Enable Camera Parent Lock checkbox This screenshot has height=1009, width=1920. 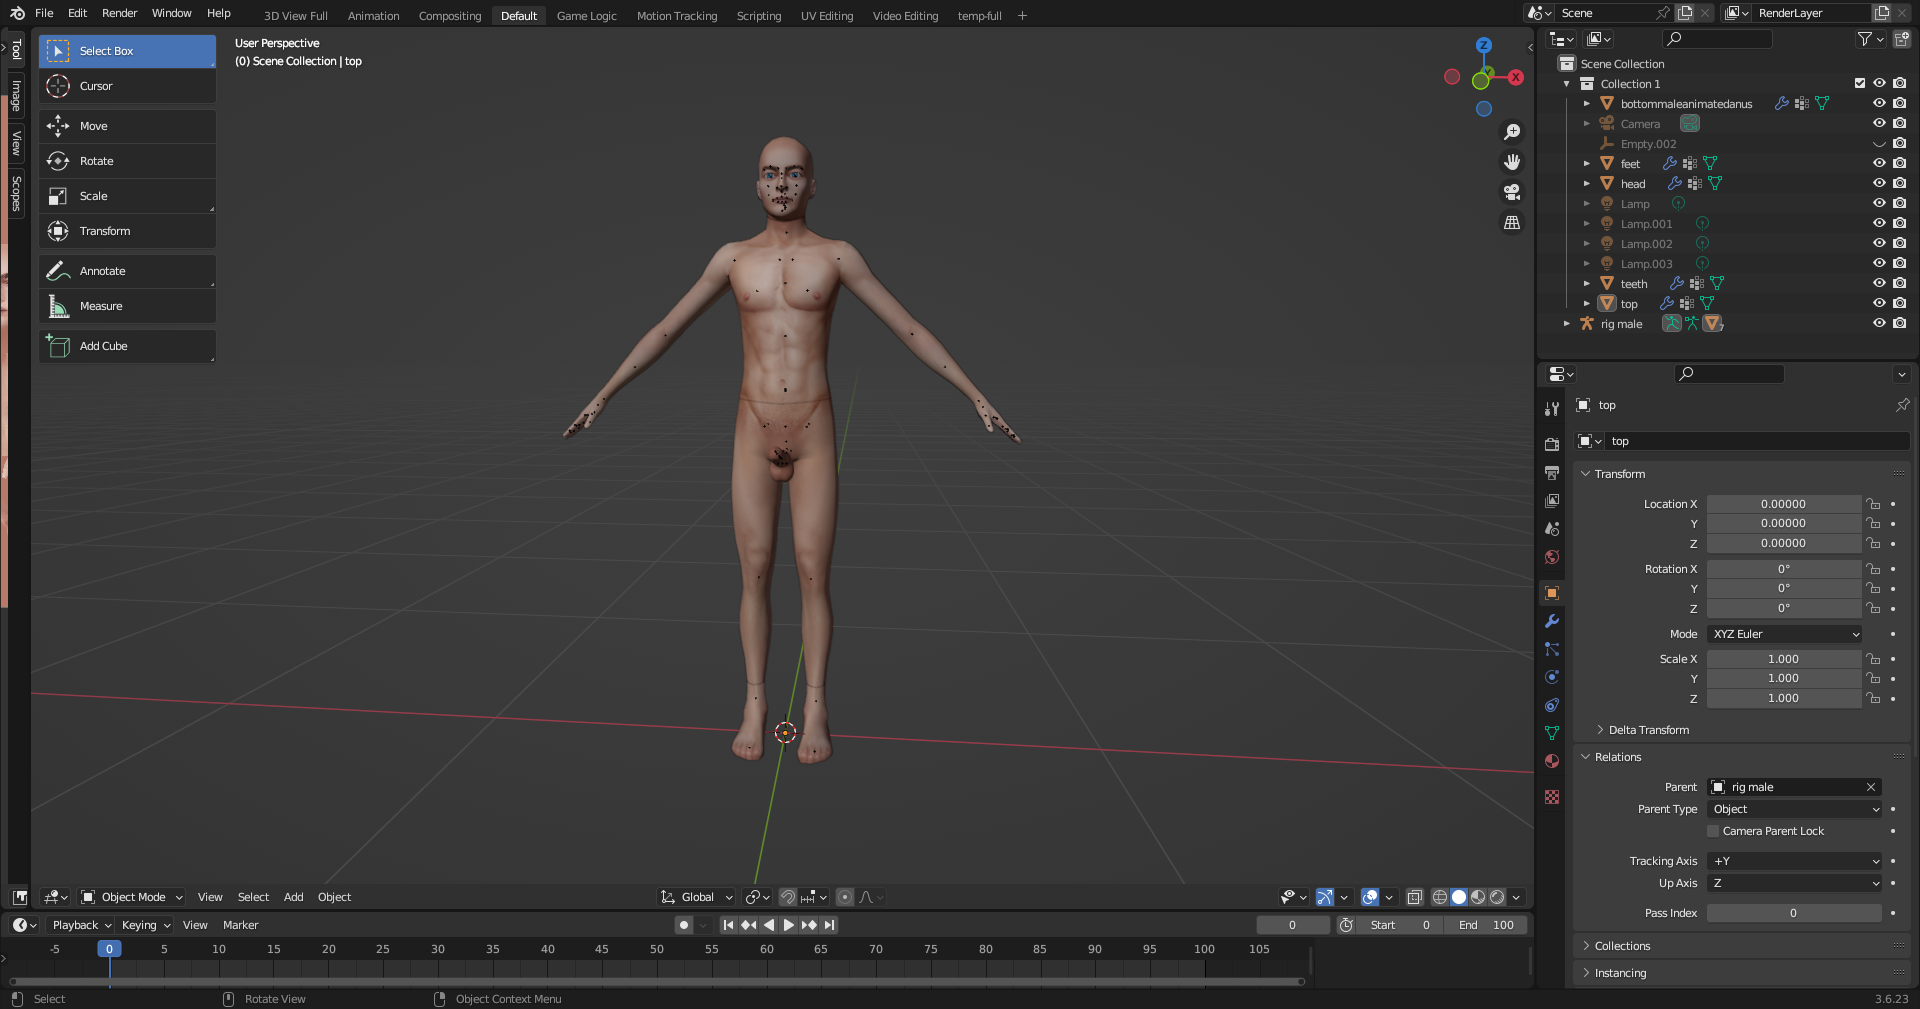point(1713,831)
